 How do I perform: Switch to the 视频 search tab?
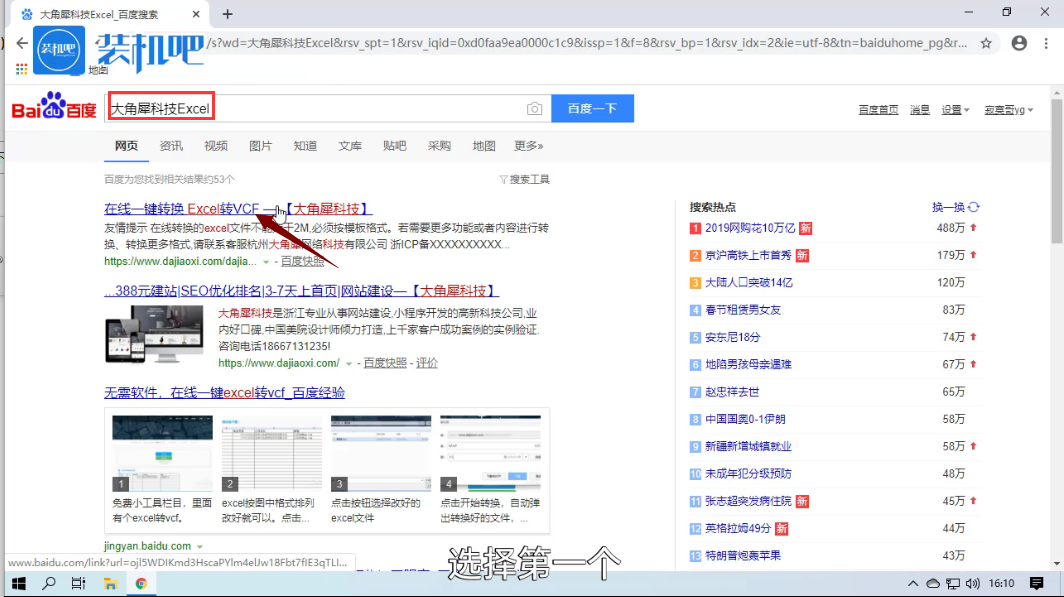[215, 145]
